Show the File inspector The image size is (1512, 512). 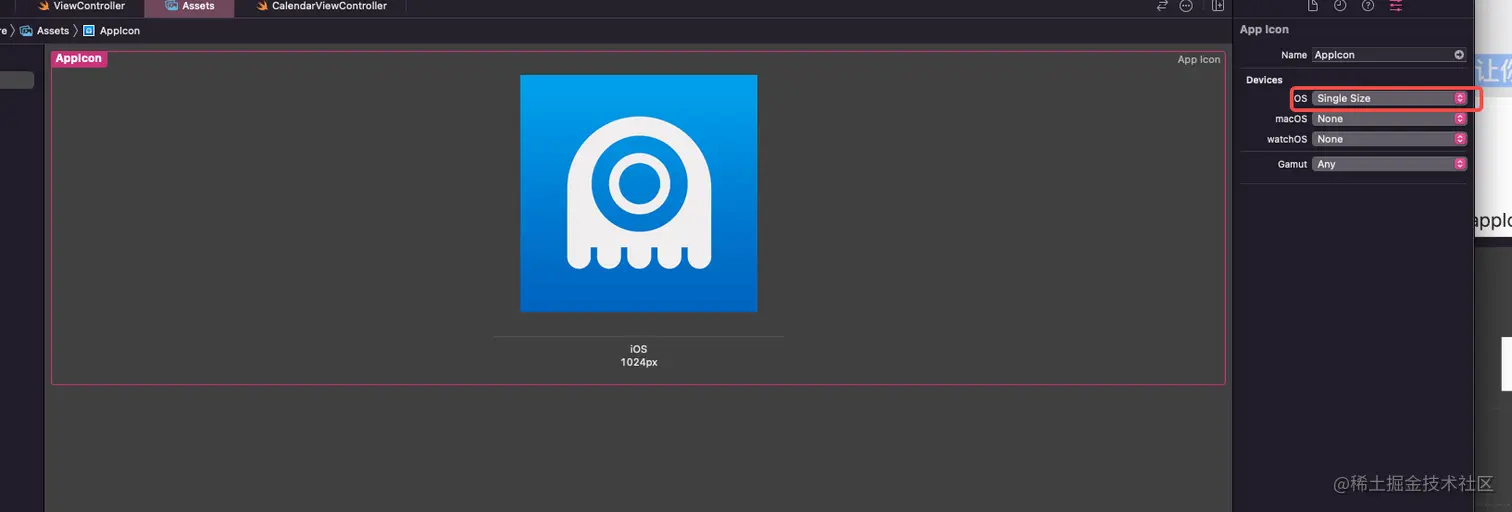pyautogui.click(x=1313, y=6)
